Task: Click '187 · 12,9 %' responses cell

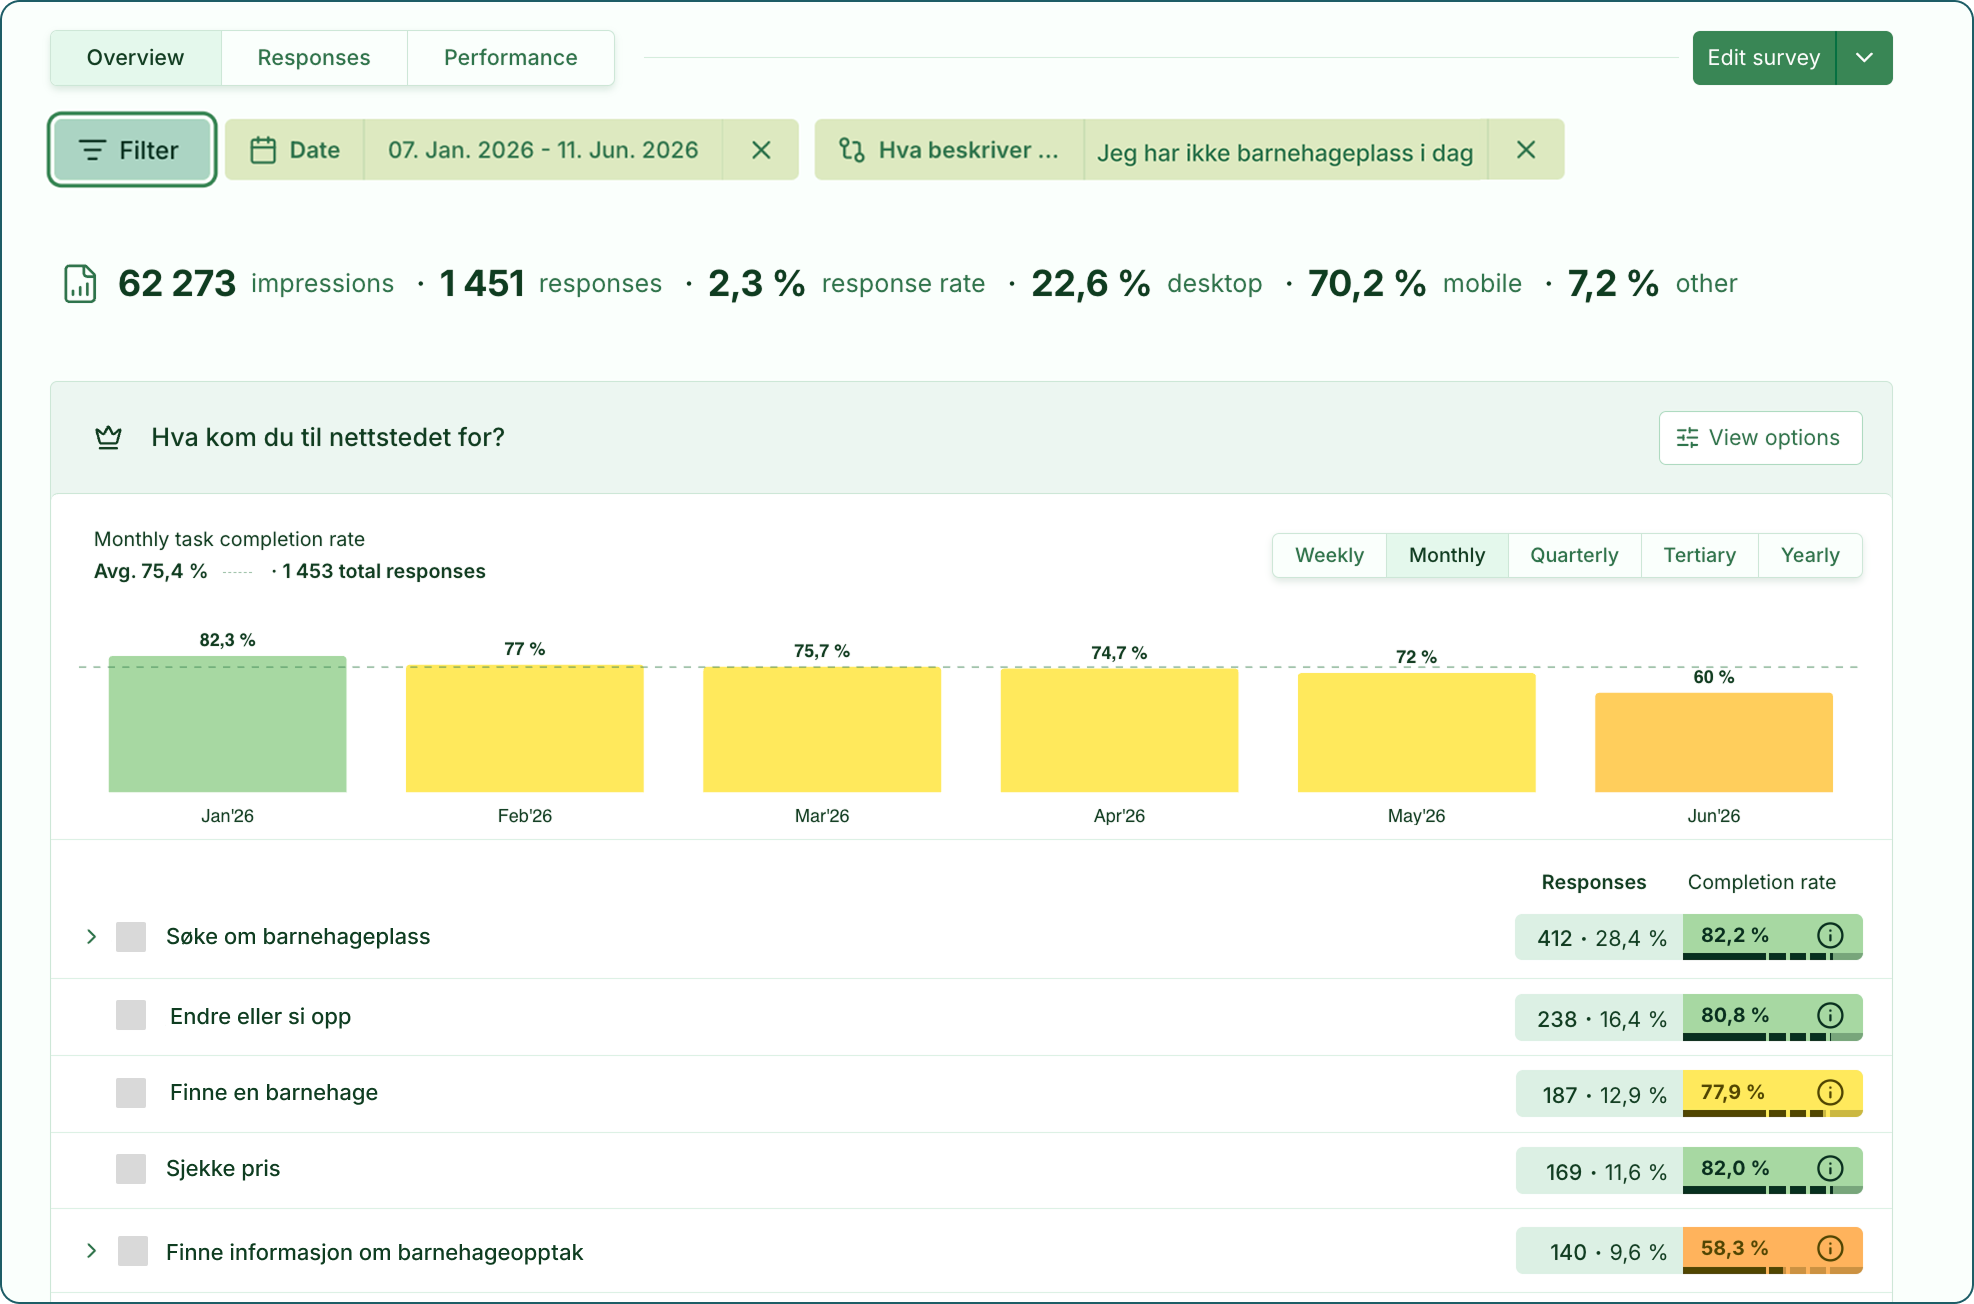Action: [1600, 1094]
